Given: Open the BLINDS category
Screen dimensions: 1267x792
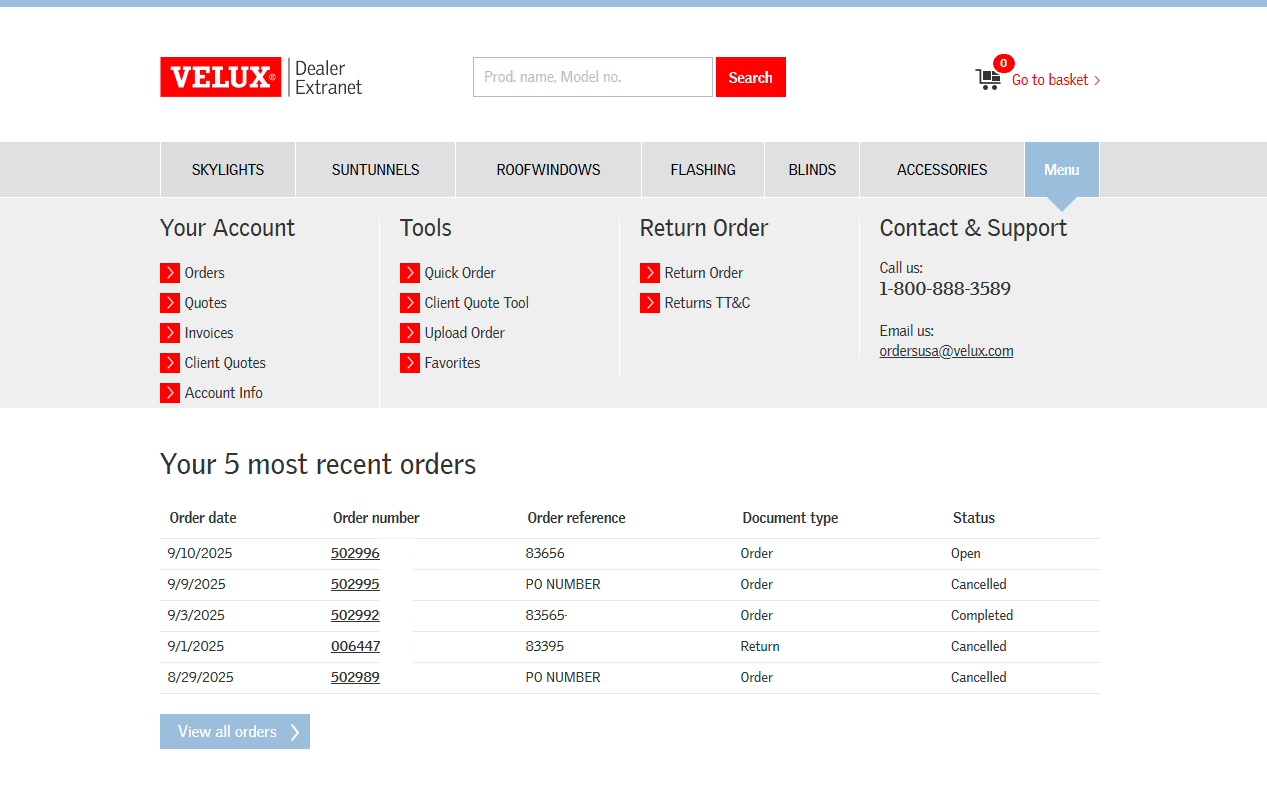Looking at the screenshot, I should tap(812, 170).
